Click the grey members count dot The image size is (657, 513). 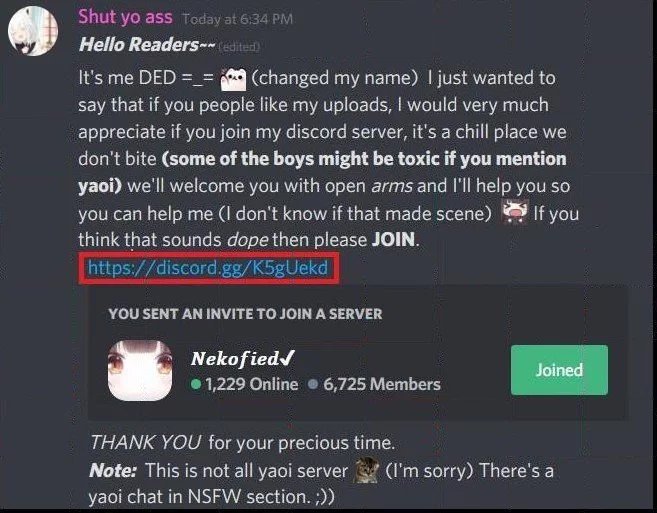(x=313, y=384)
